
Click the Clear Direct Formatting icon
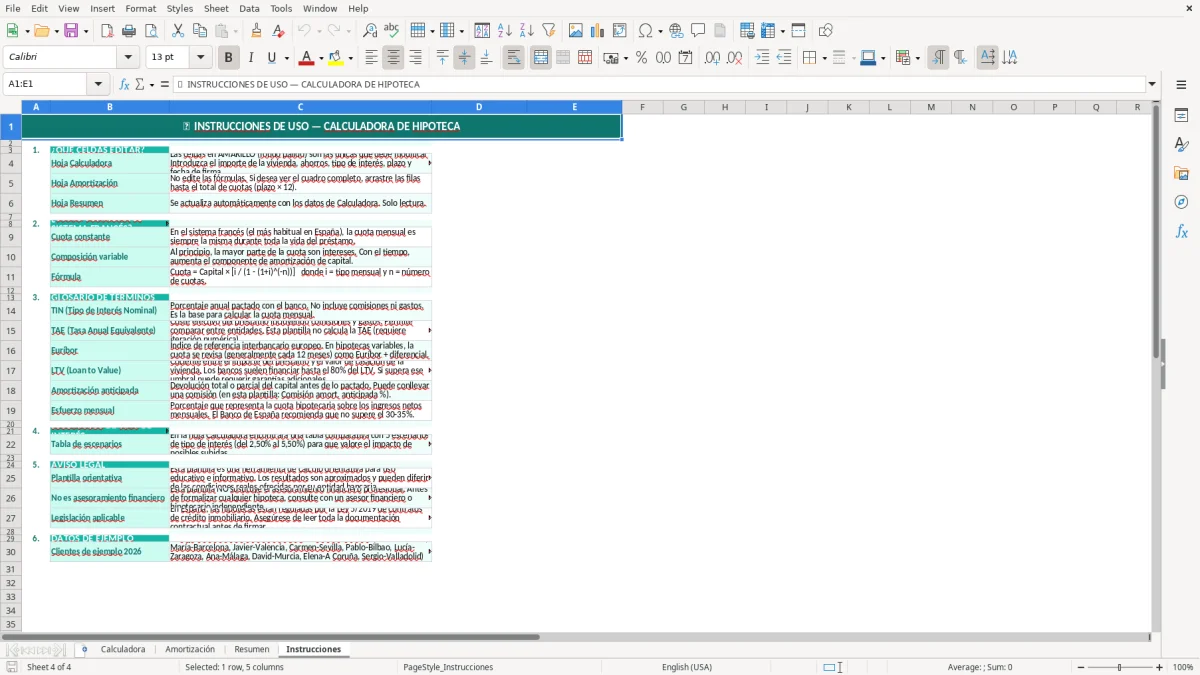click(279, 31)
